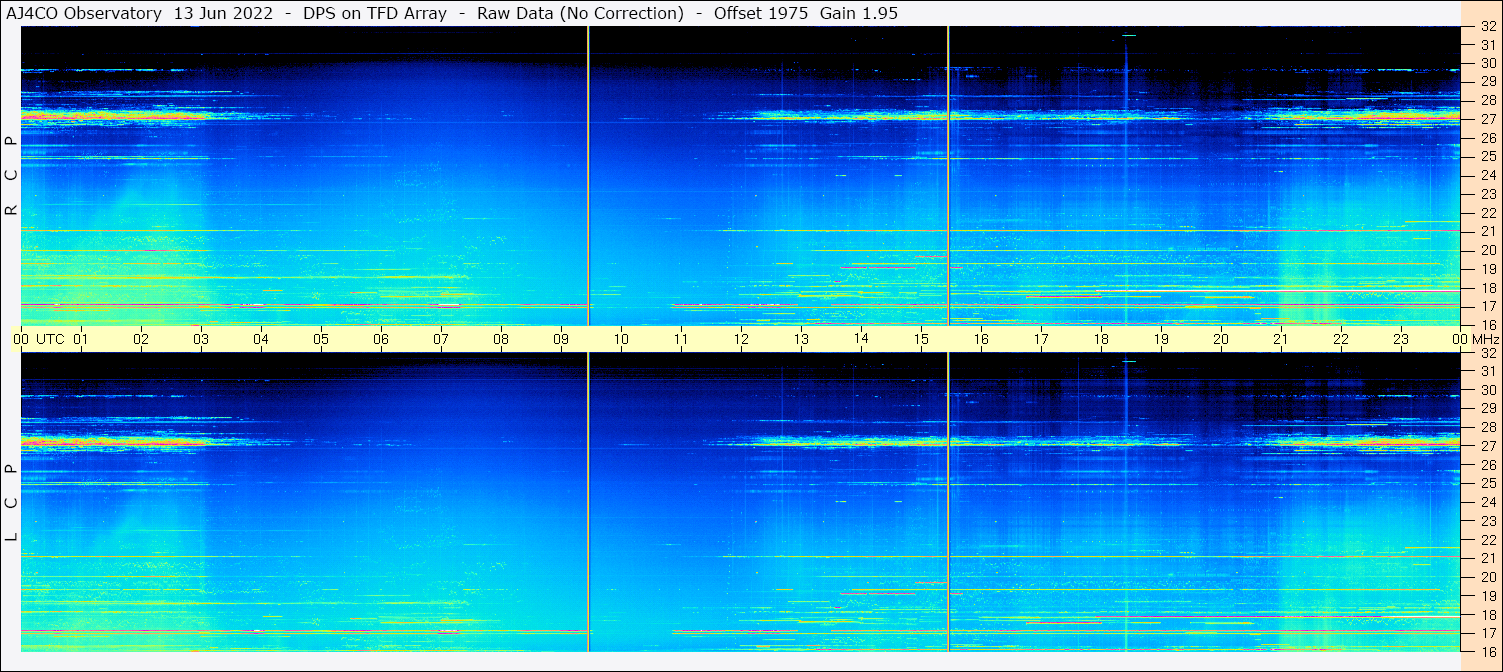Select hour '01' on the time axis
Screen dimensions: 1503x672
click(81, 339)
